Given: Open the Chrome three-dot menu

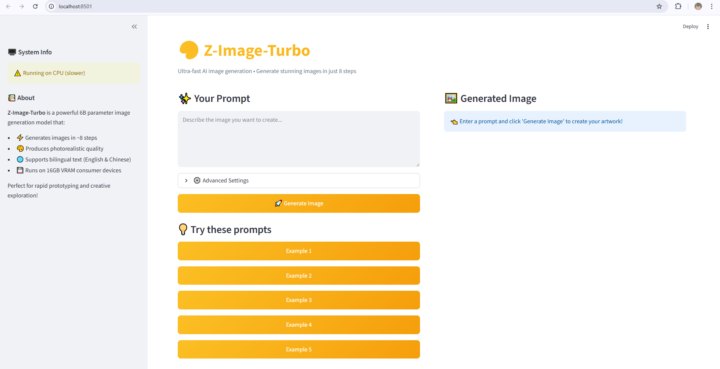Looking at the screenshot, I should point(711,6).
